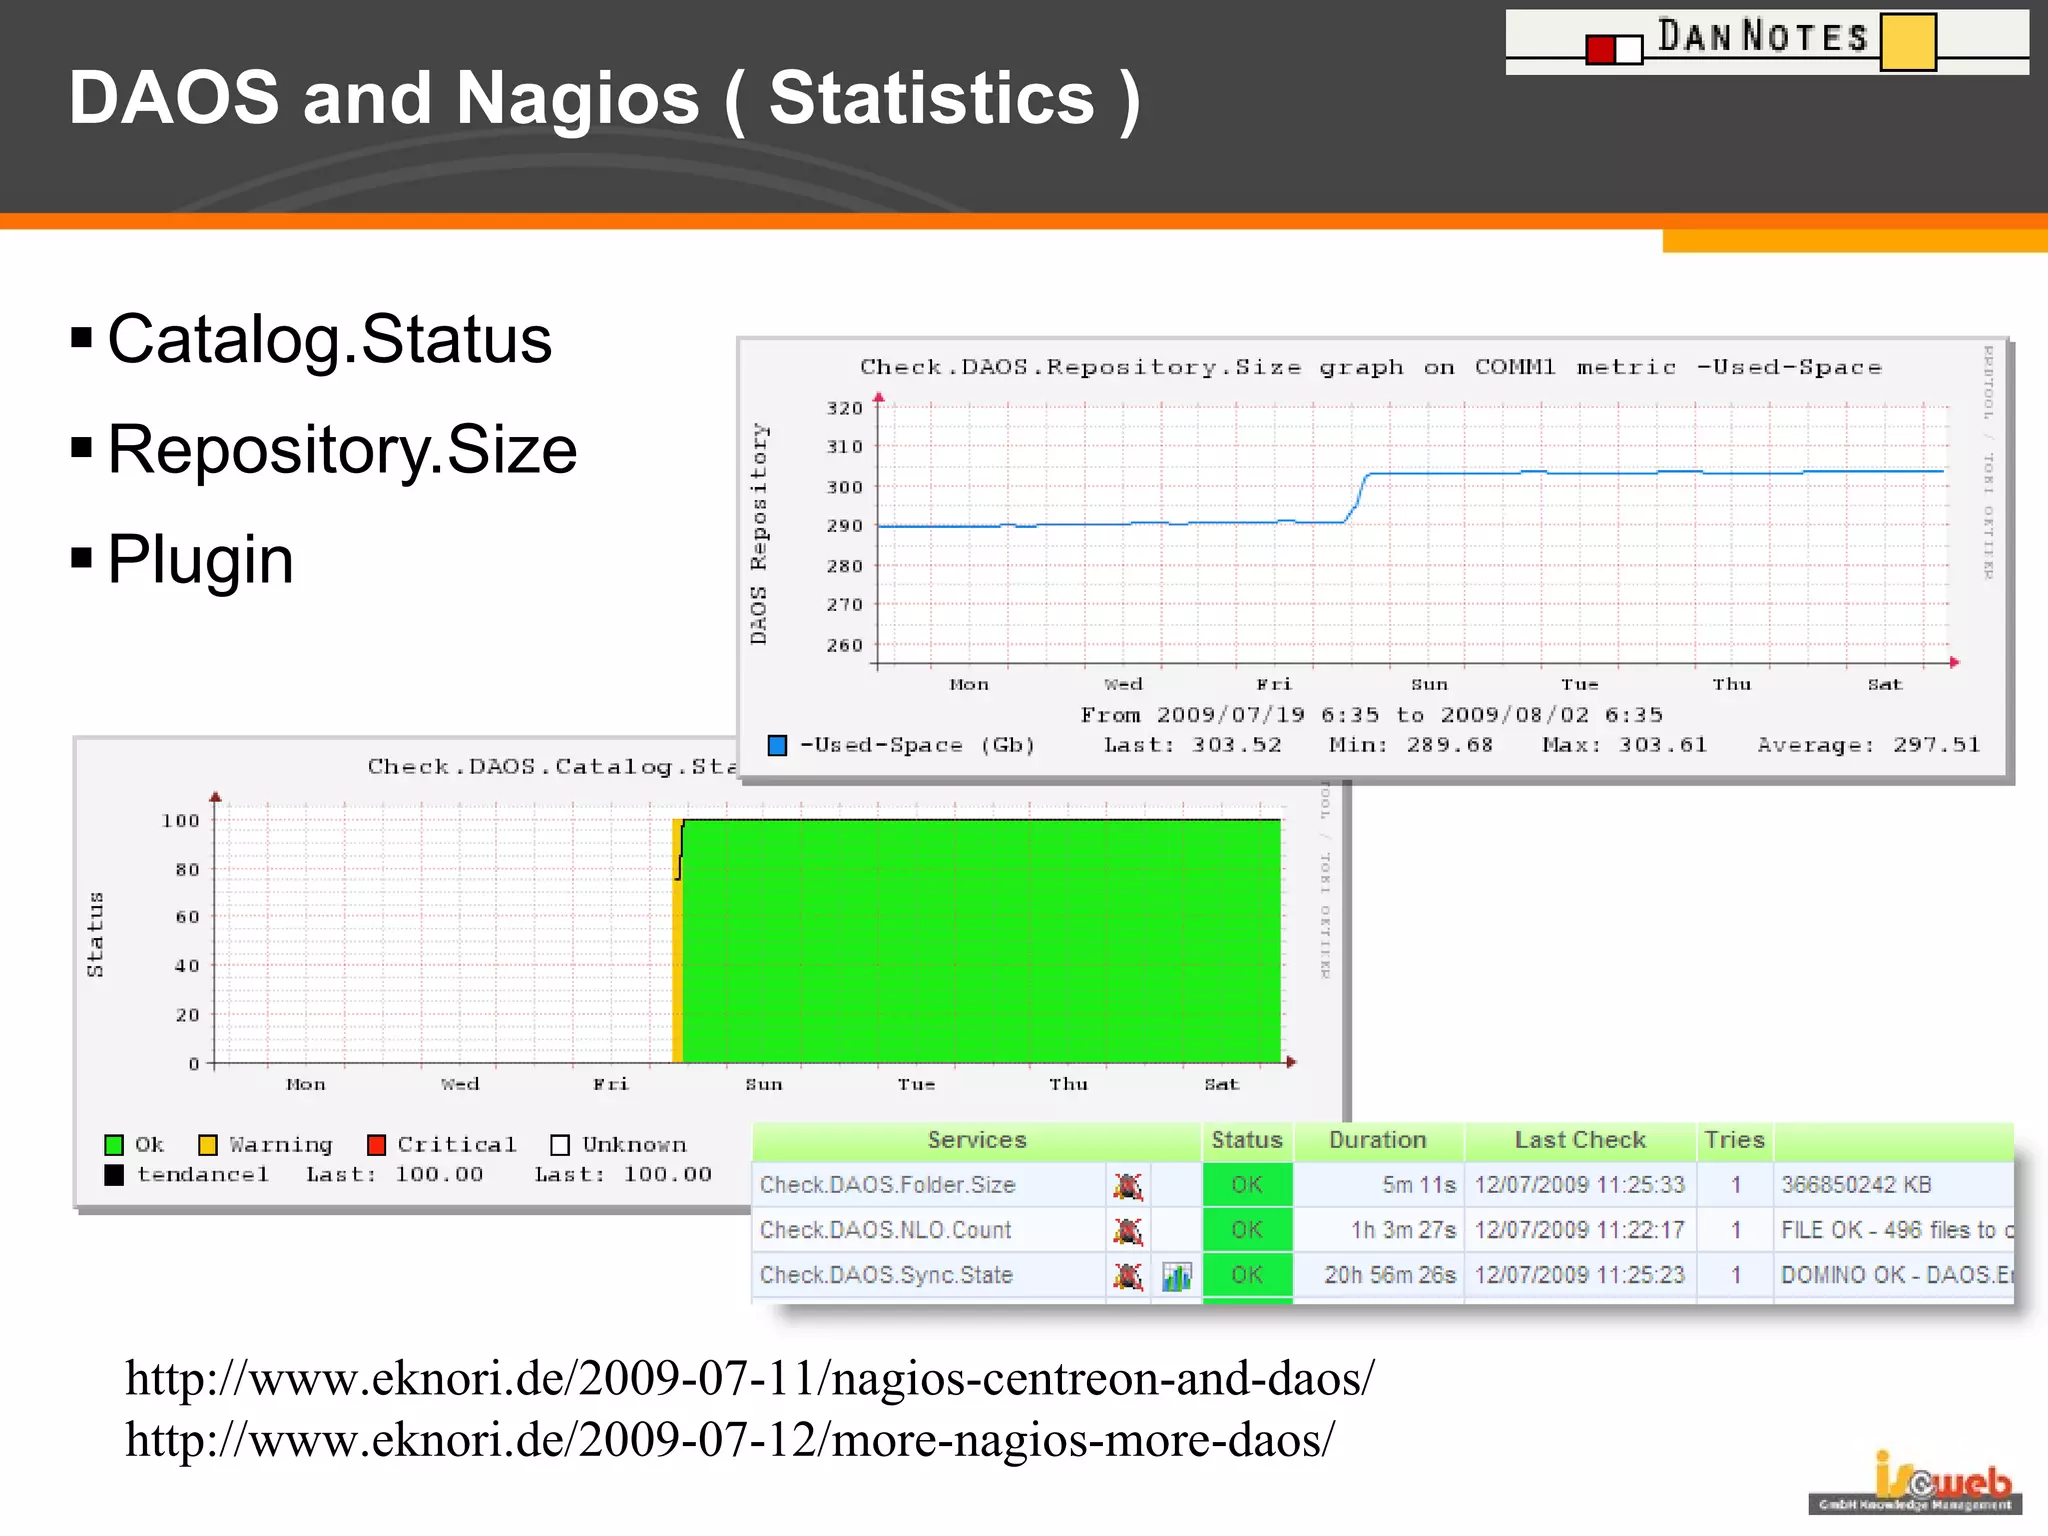Click the Average: 297.51 value
Viewport: 2048px width, 1536px height.
(x=1869, y=745)
